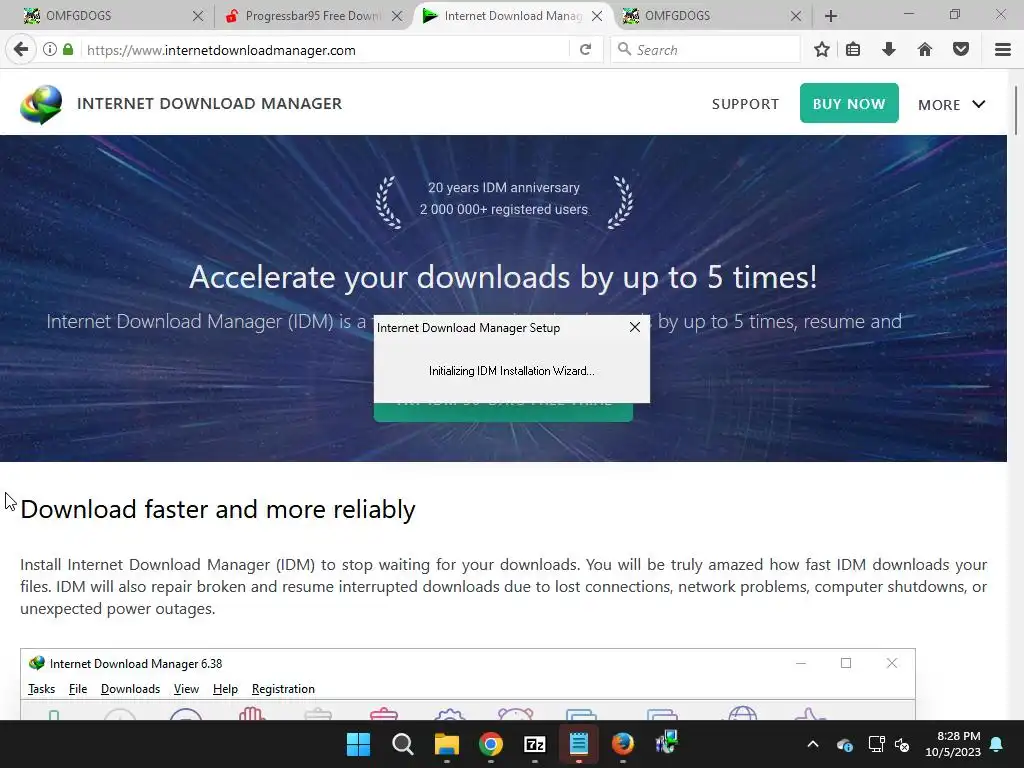Viewport: 1024px width, 768px height.
Task: Switch to Firefox on taskbar
Action: [x=623, y=744]
